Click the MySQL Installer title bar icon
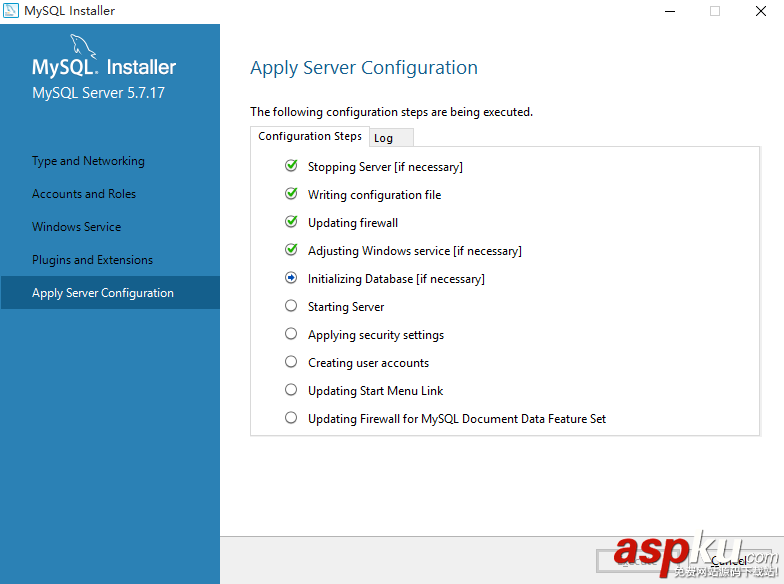The image size is (784, 584). (x=12, y=11)
